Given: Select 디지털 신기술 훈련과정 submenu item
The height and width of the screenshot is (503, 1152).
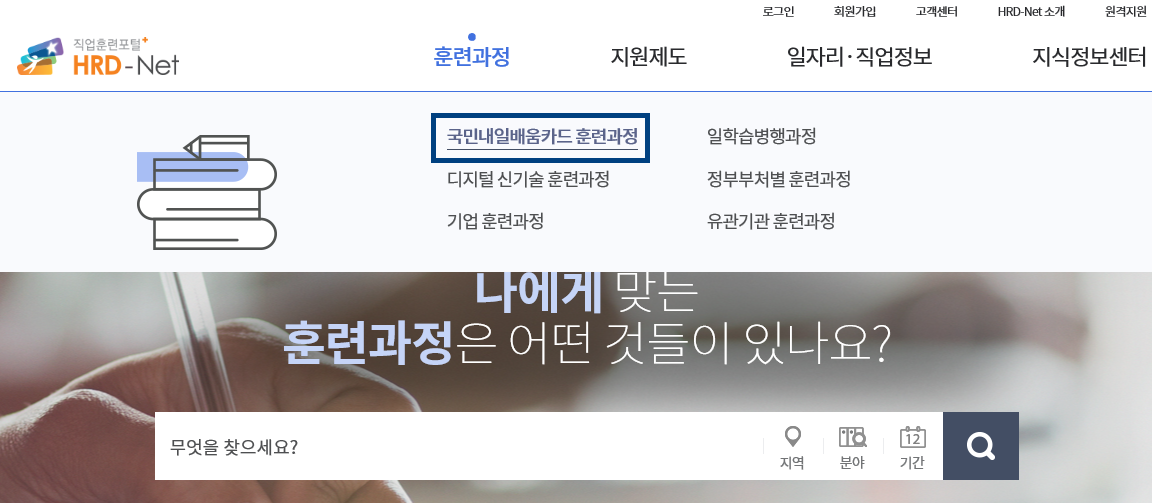Looking at the screenshot, I should tap(528, 179).
